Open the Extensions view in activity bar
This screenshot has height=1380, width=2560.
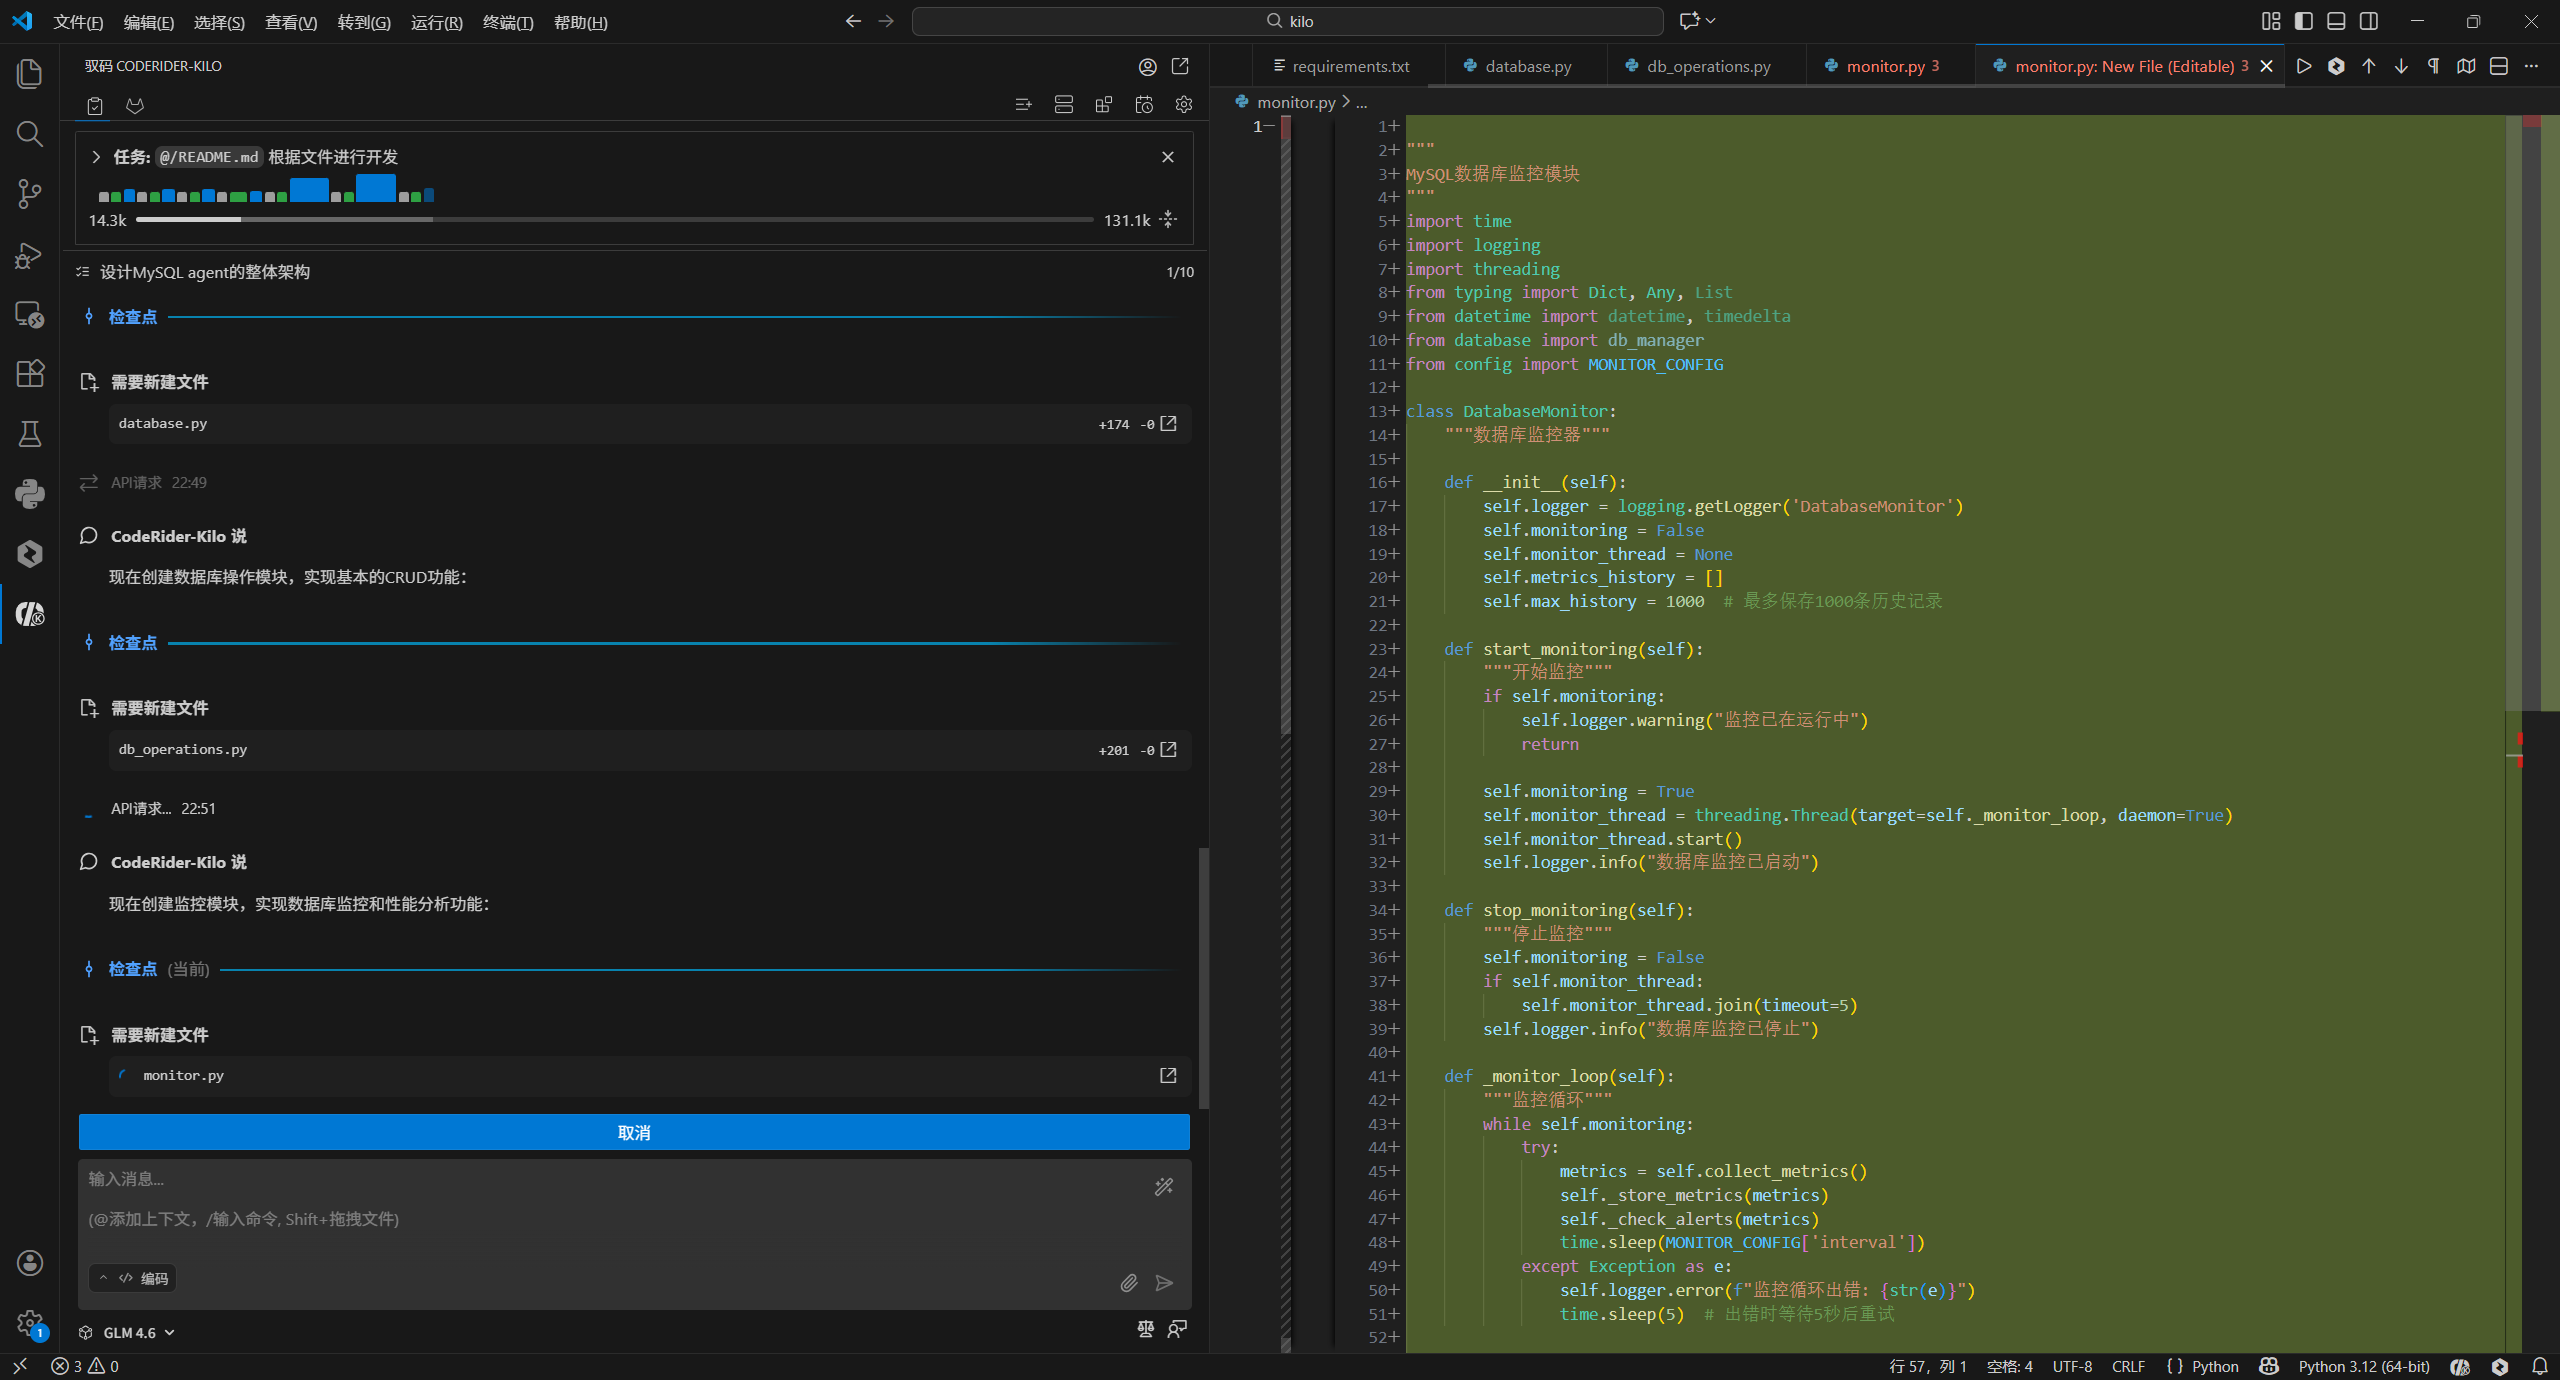click(x=29, y=373)
